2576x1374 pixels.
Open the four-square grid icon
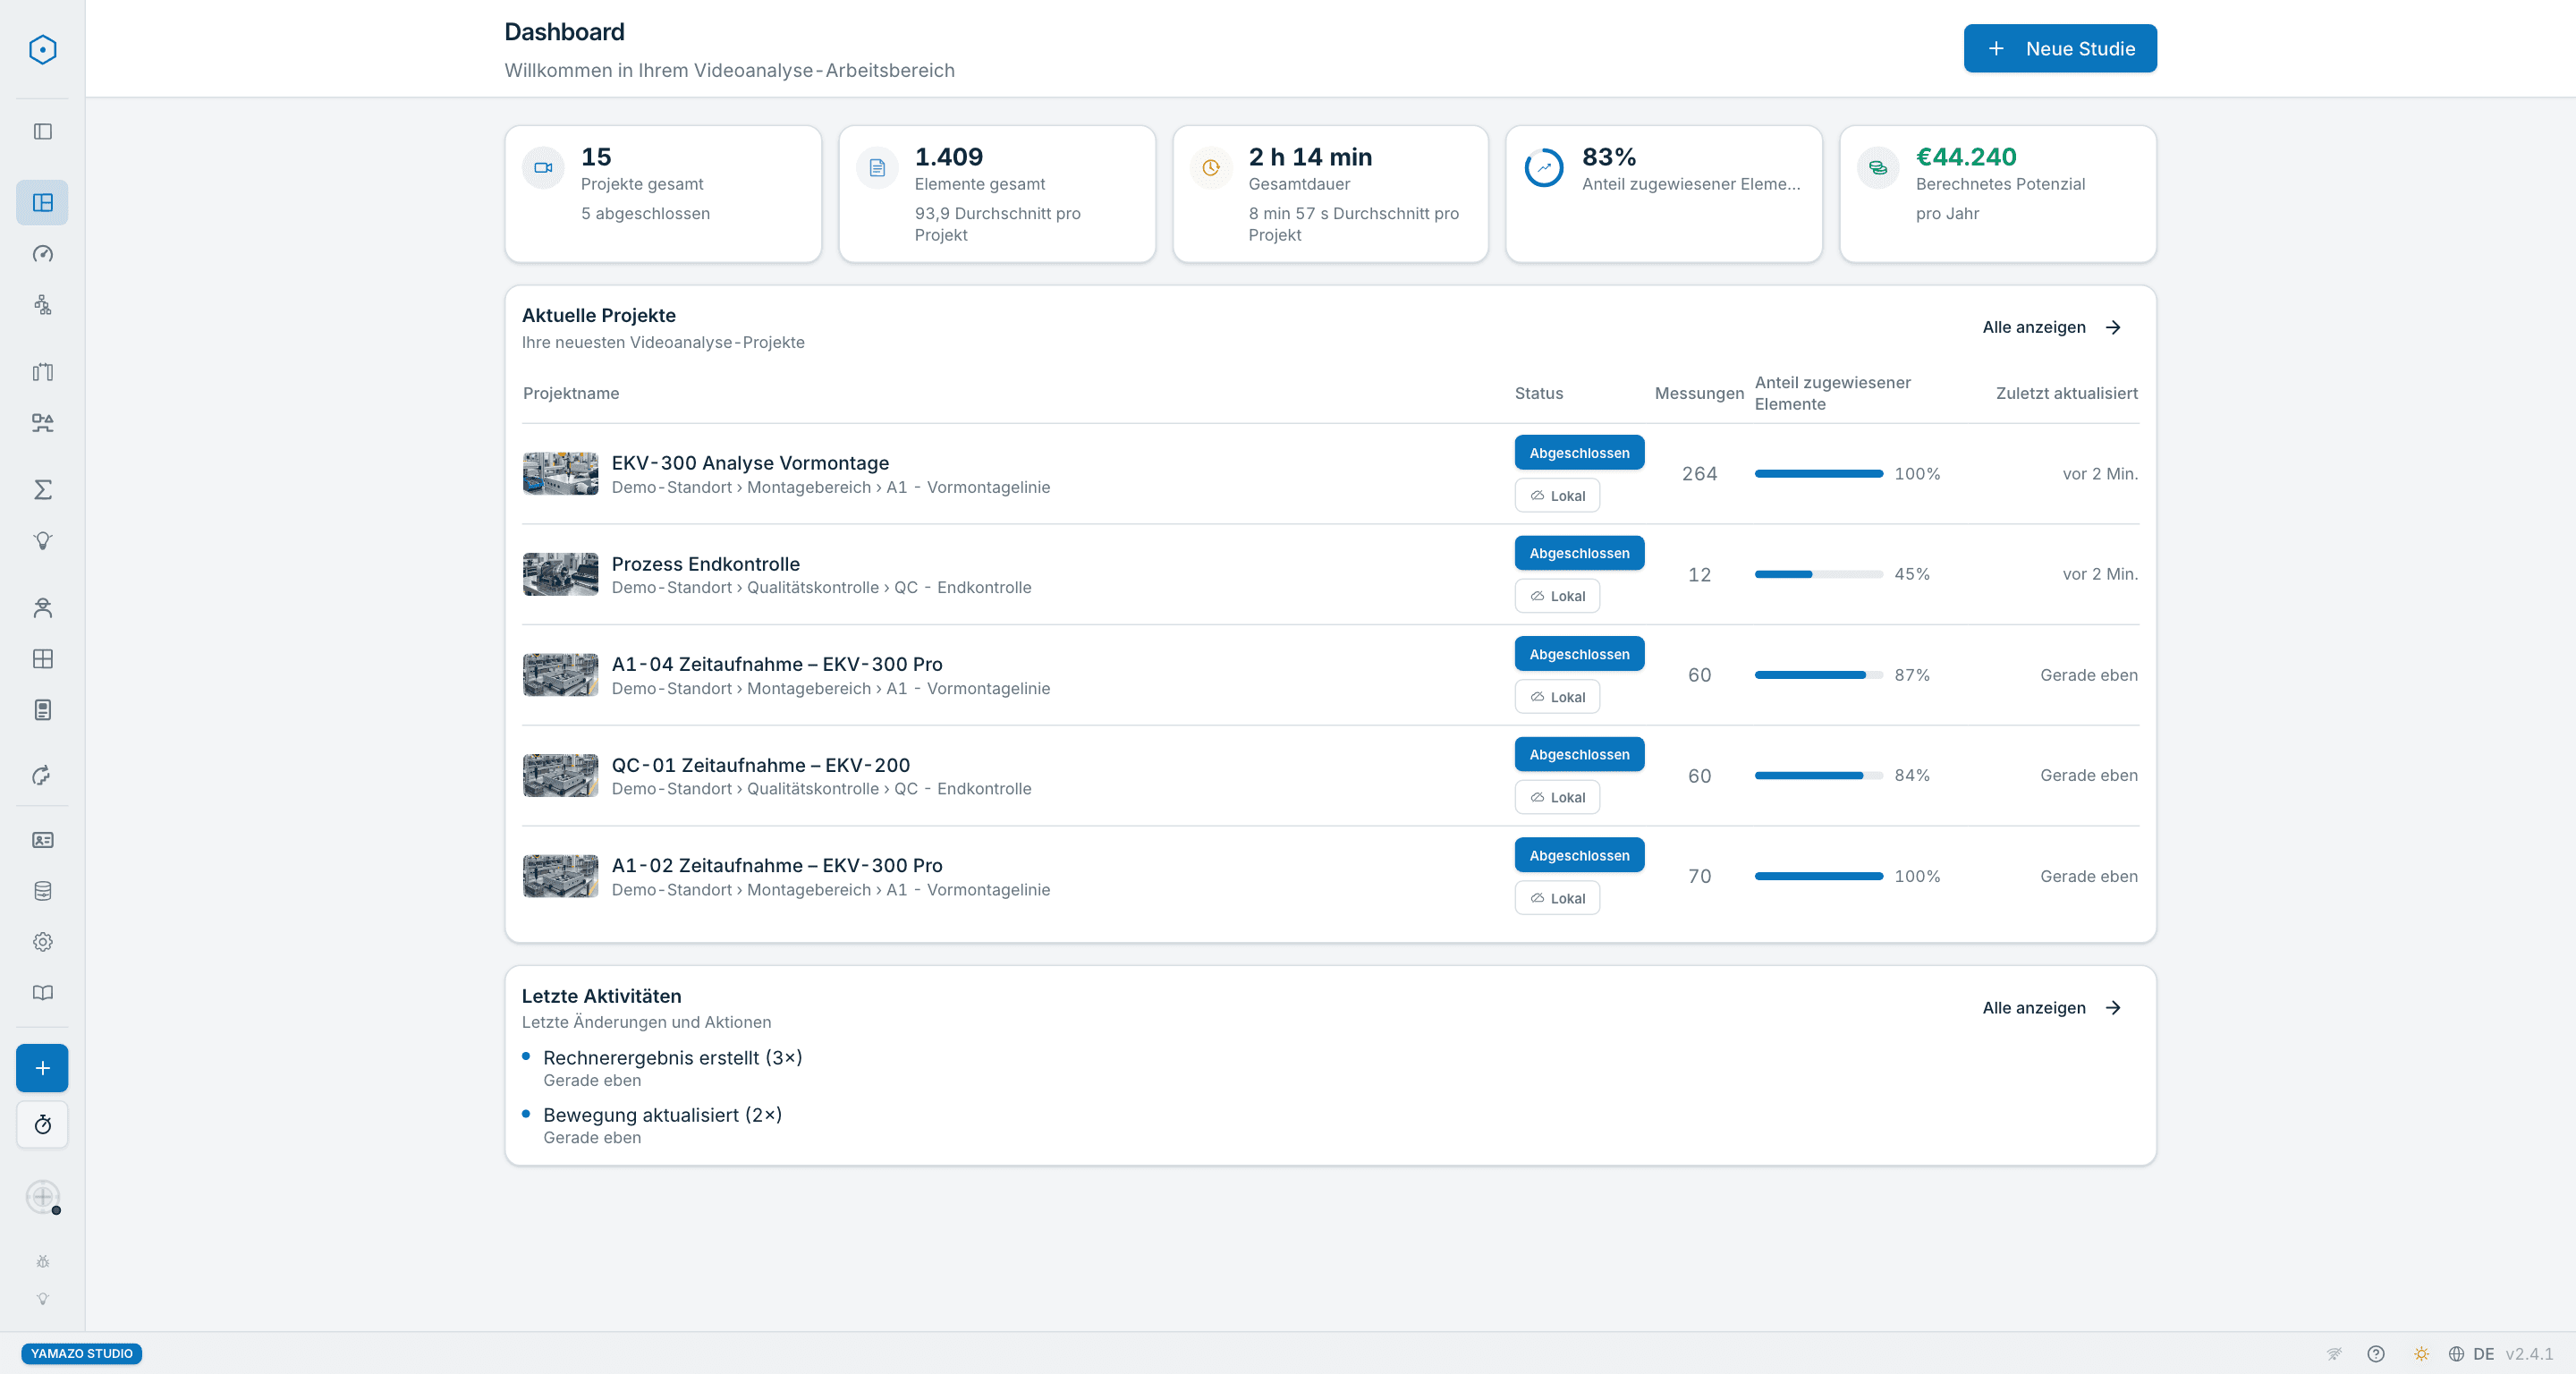click(42, 659)
